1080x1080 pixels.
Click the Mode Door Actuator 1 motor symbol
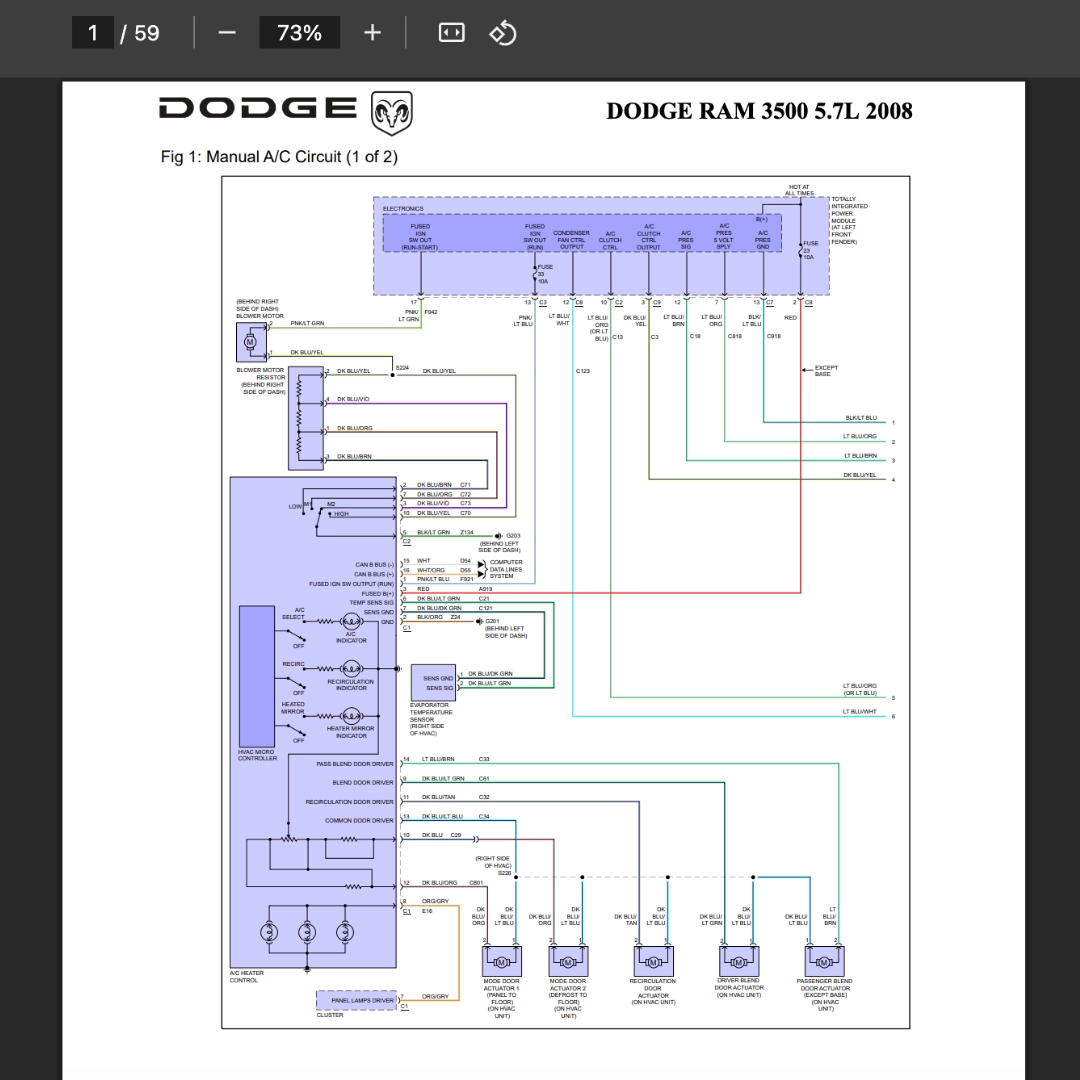[x=501, y=961]
